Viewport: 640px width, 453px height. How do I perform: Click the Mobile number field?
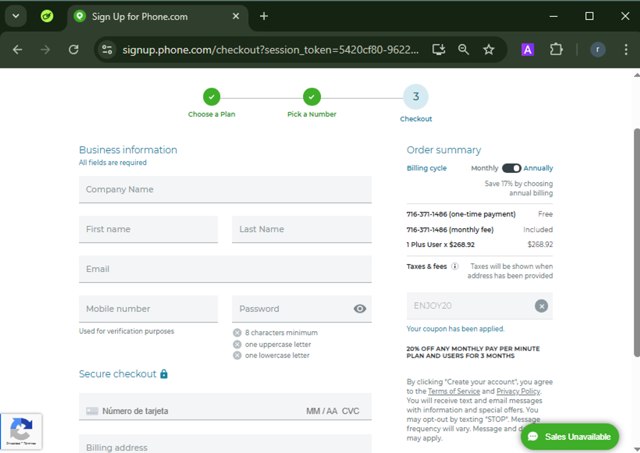[x=148, y=309]
